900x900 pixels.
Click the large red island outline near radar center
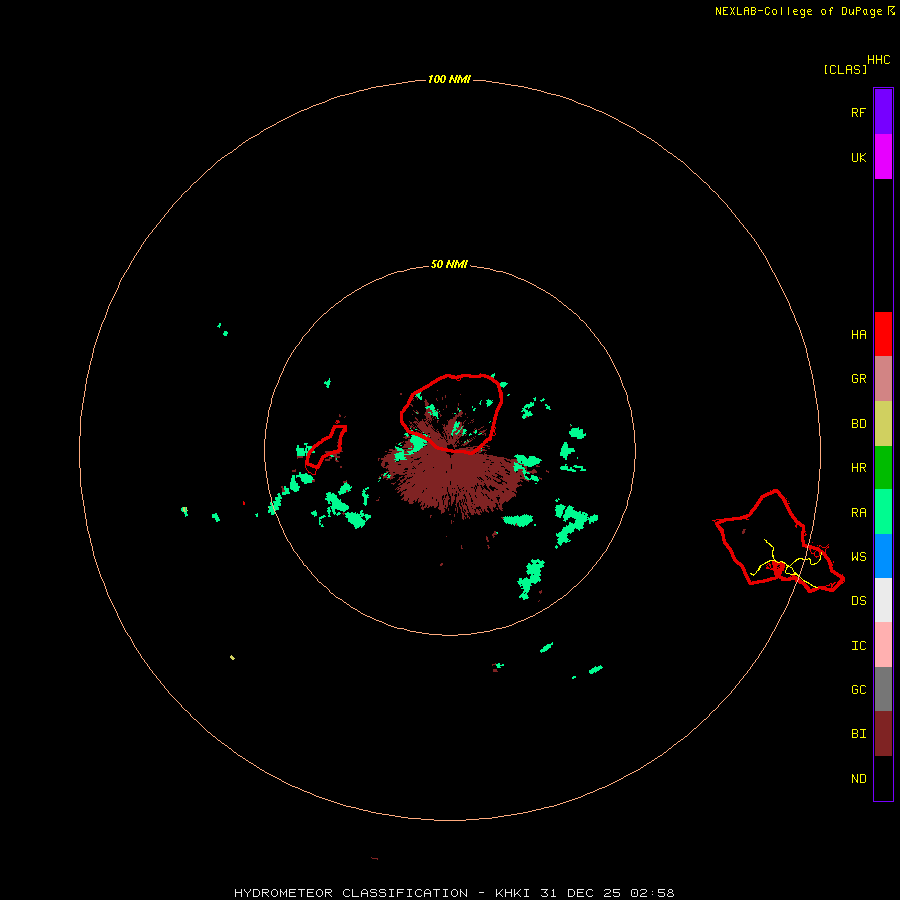click(x=452, y=414)
